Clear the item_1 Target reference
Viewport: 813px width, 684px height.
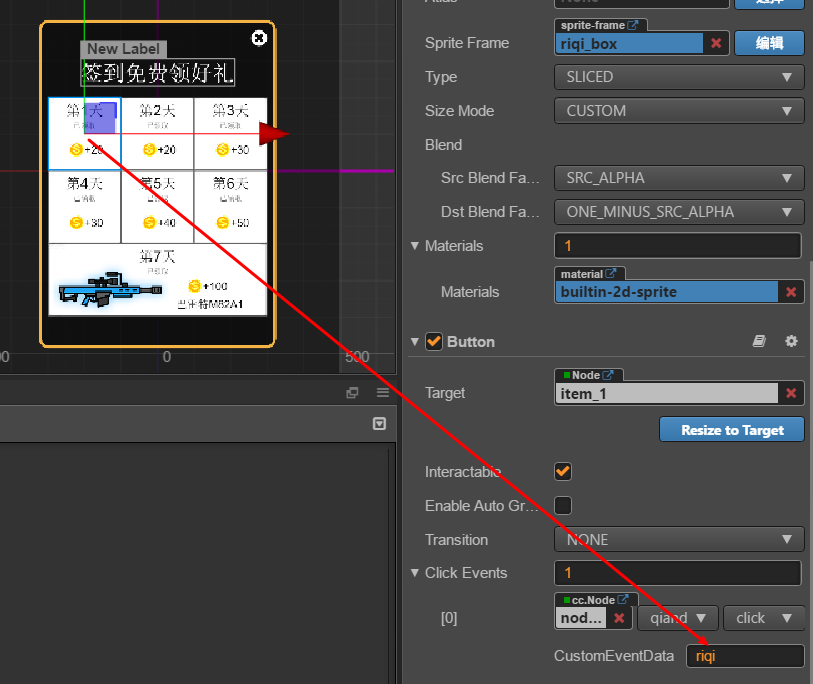pyautogui.click(x=791, y=394)
